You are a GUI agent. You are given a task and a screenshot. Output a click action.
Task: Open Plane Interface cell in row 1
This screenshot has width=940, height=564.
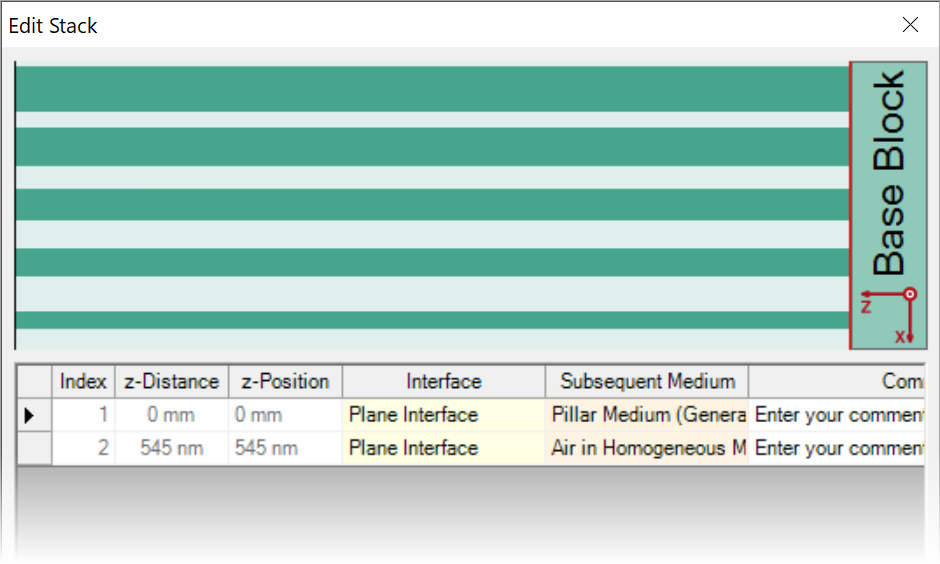point(444,415)
